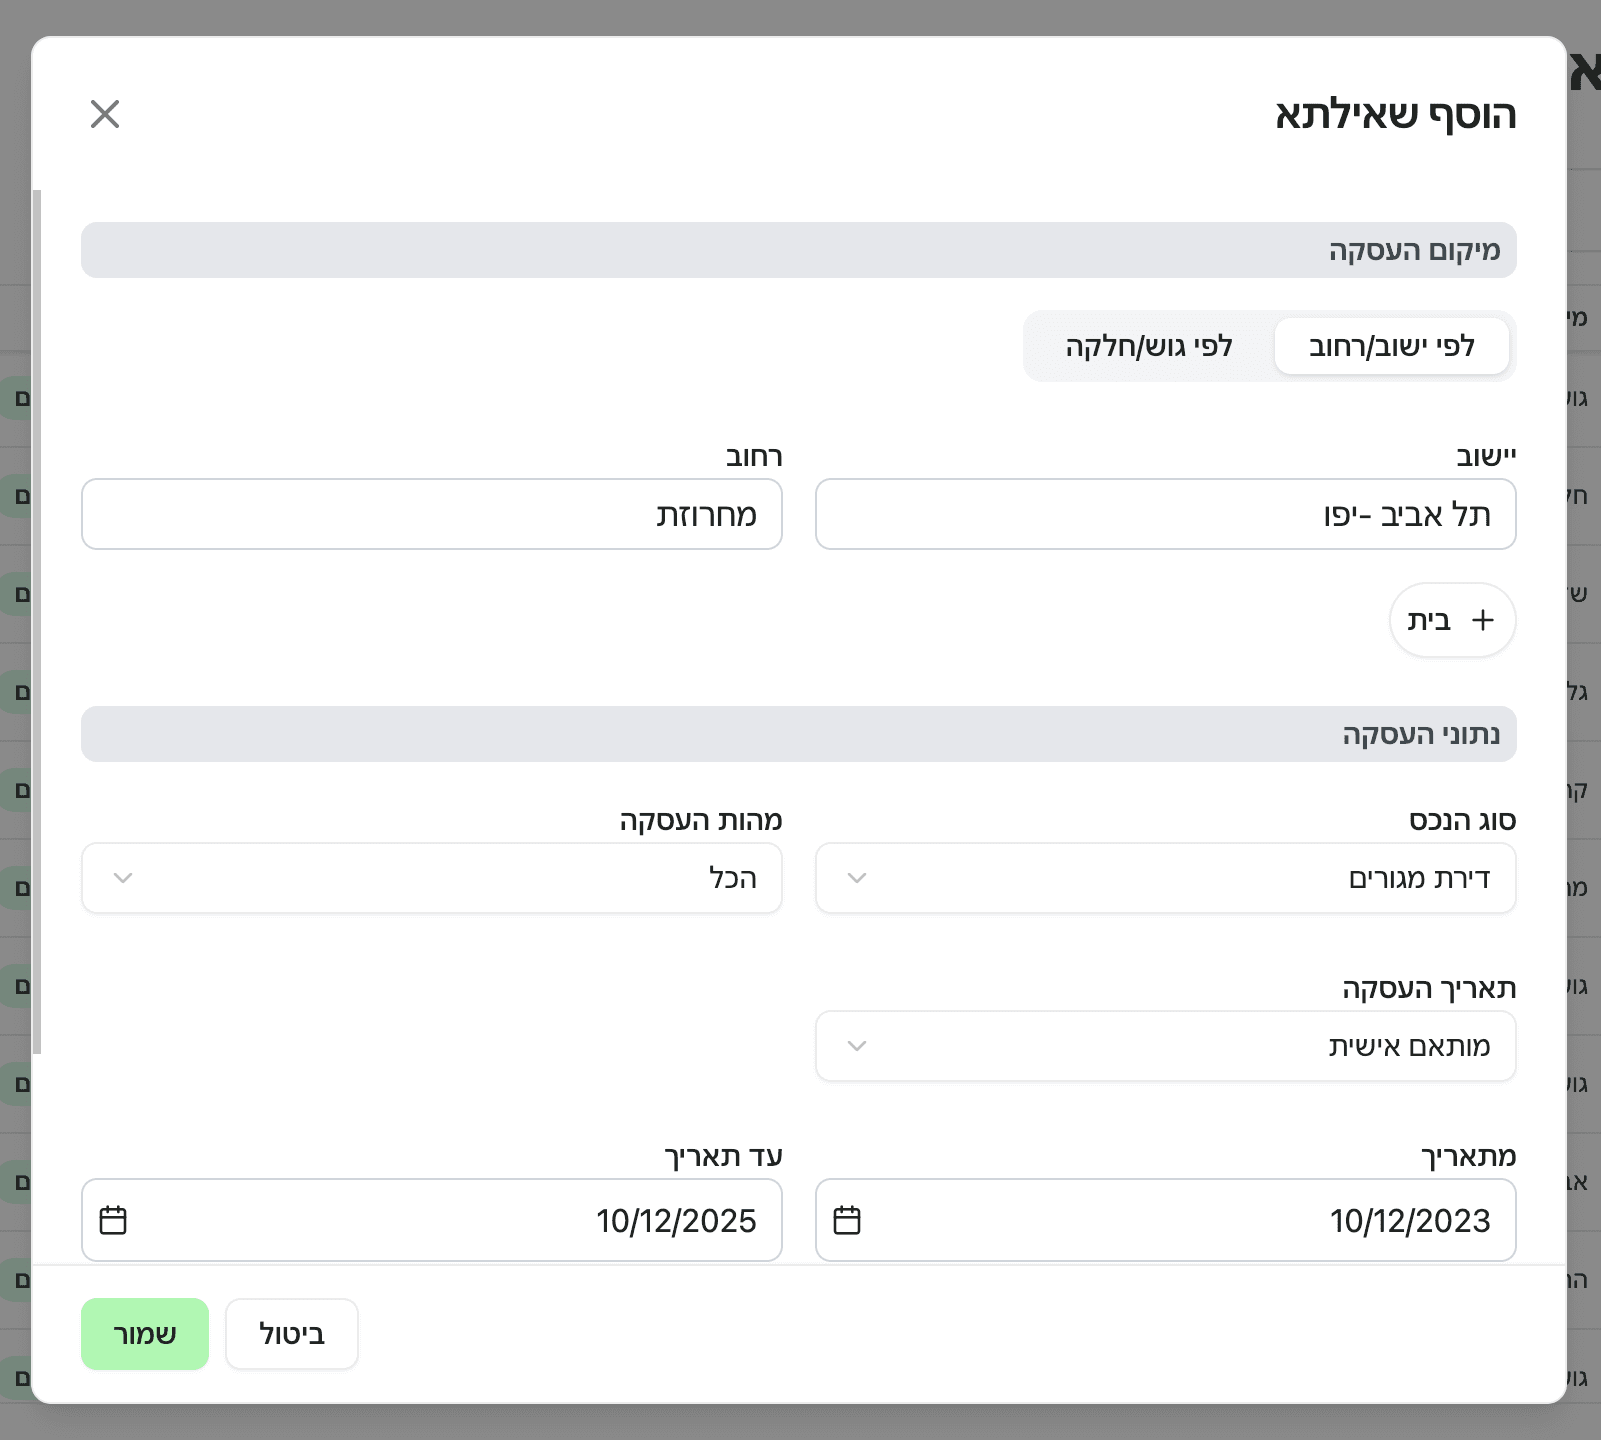The width and height of the screenshot is (1601, 1440).
Task: Click the ייישוב field showing תל אביב -יפו
Action: (x=1165, y=514)
